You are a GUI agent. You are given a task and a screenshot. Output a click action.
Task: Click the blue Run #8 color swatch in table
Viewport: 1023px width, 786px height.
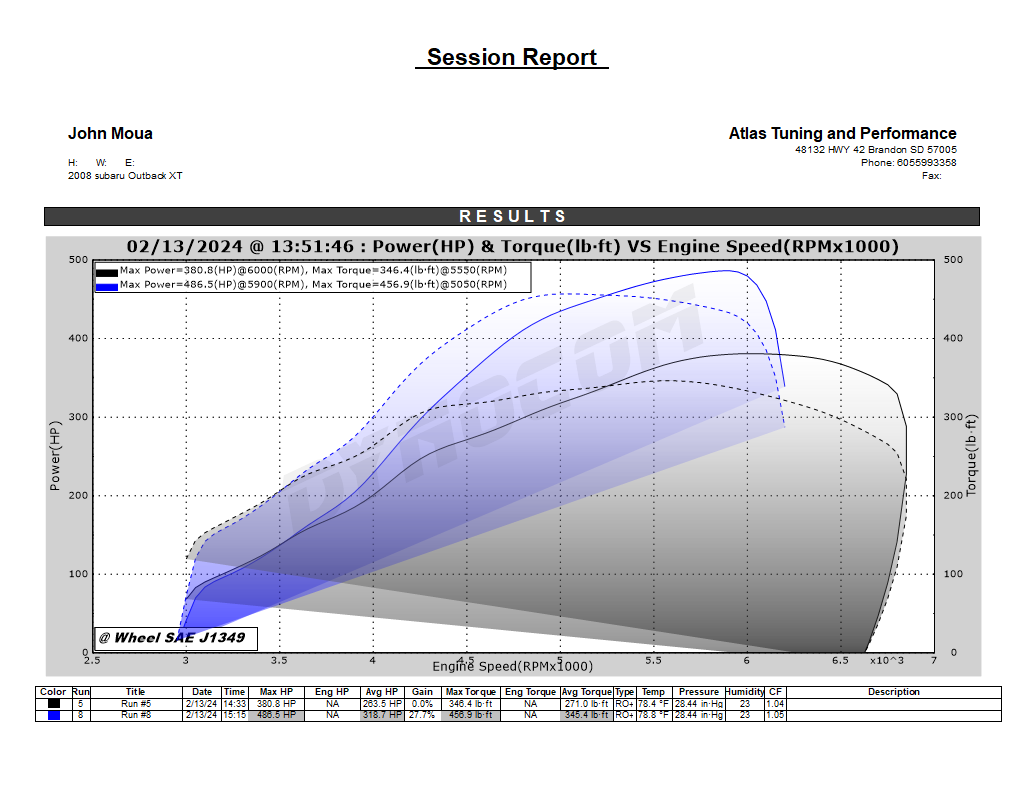52,715
